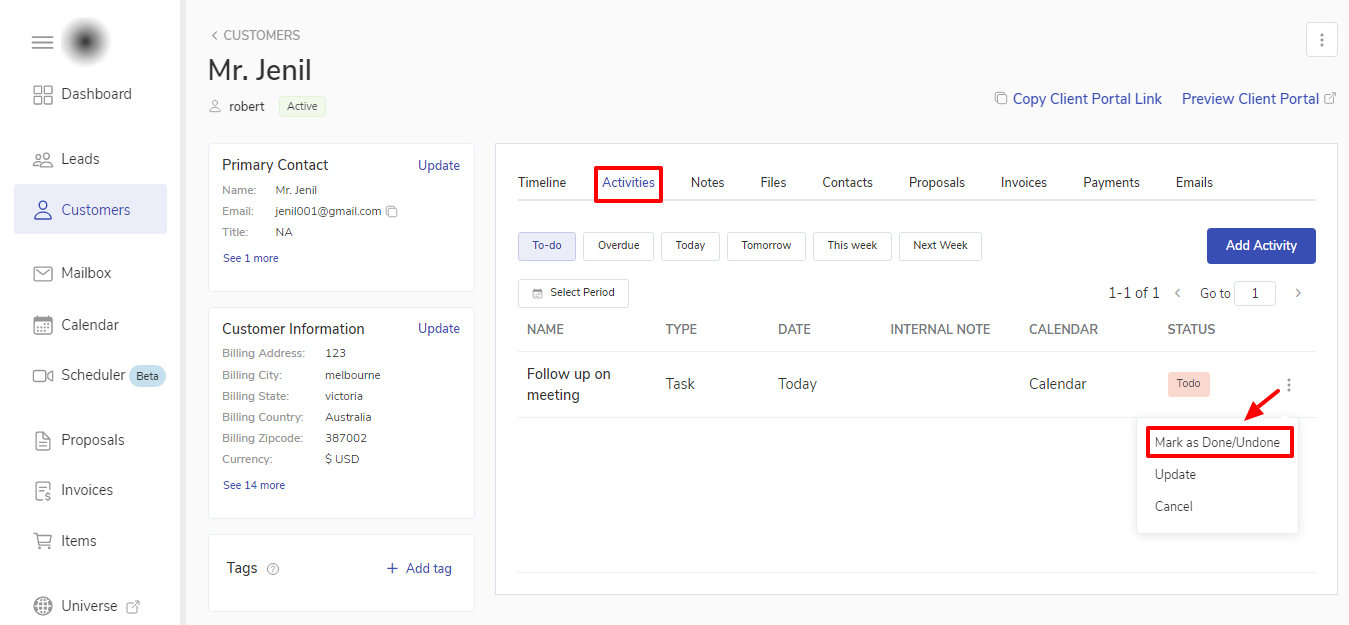Expand See 1 more contact details
This screenshot has width=1349, height=625.
coord(250,258)
